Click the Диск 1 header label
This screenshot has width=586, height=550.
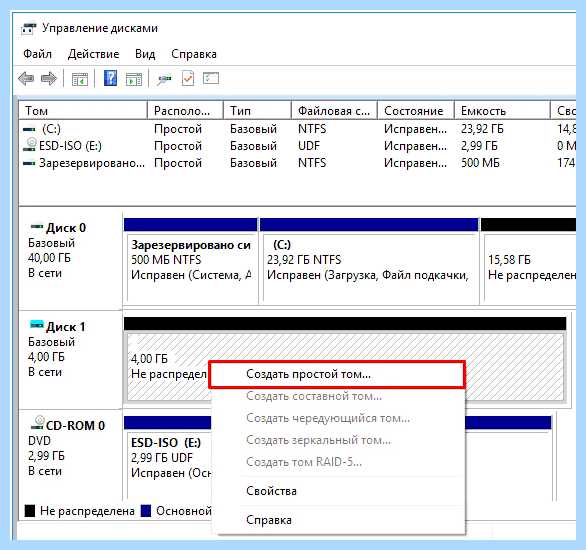coord(65,327)
